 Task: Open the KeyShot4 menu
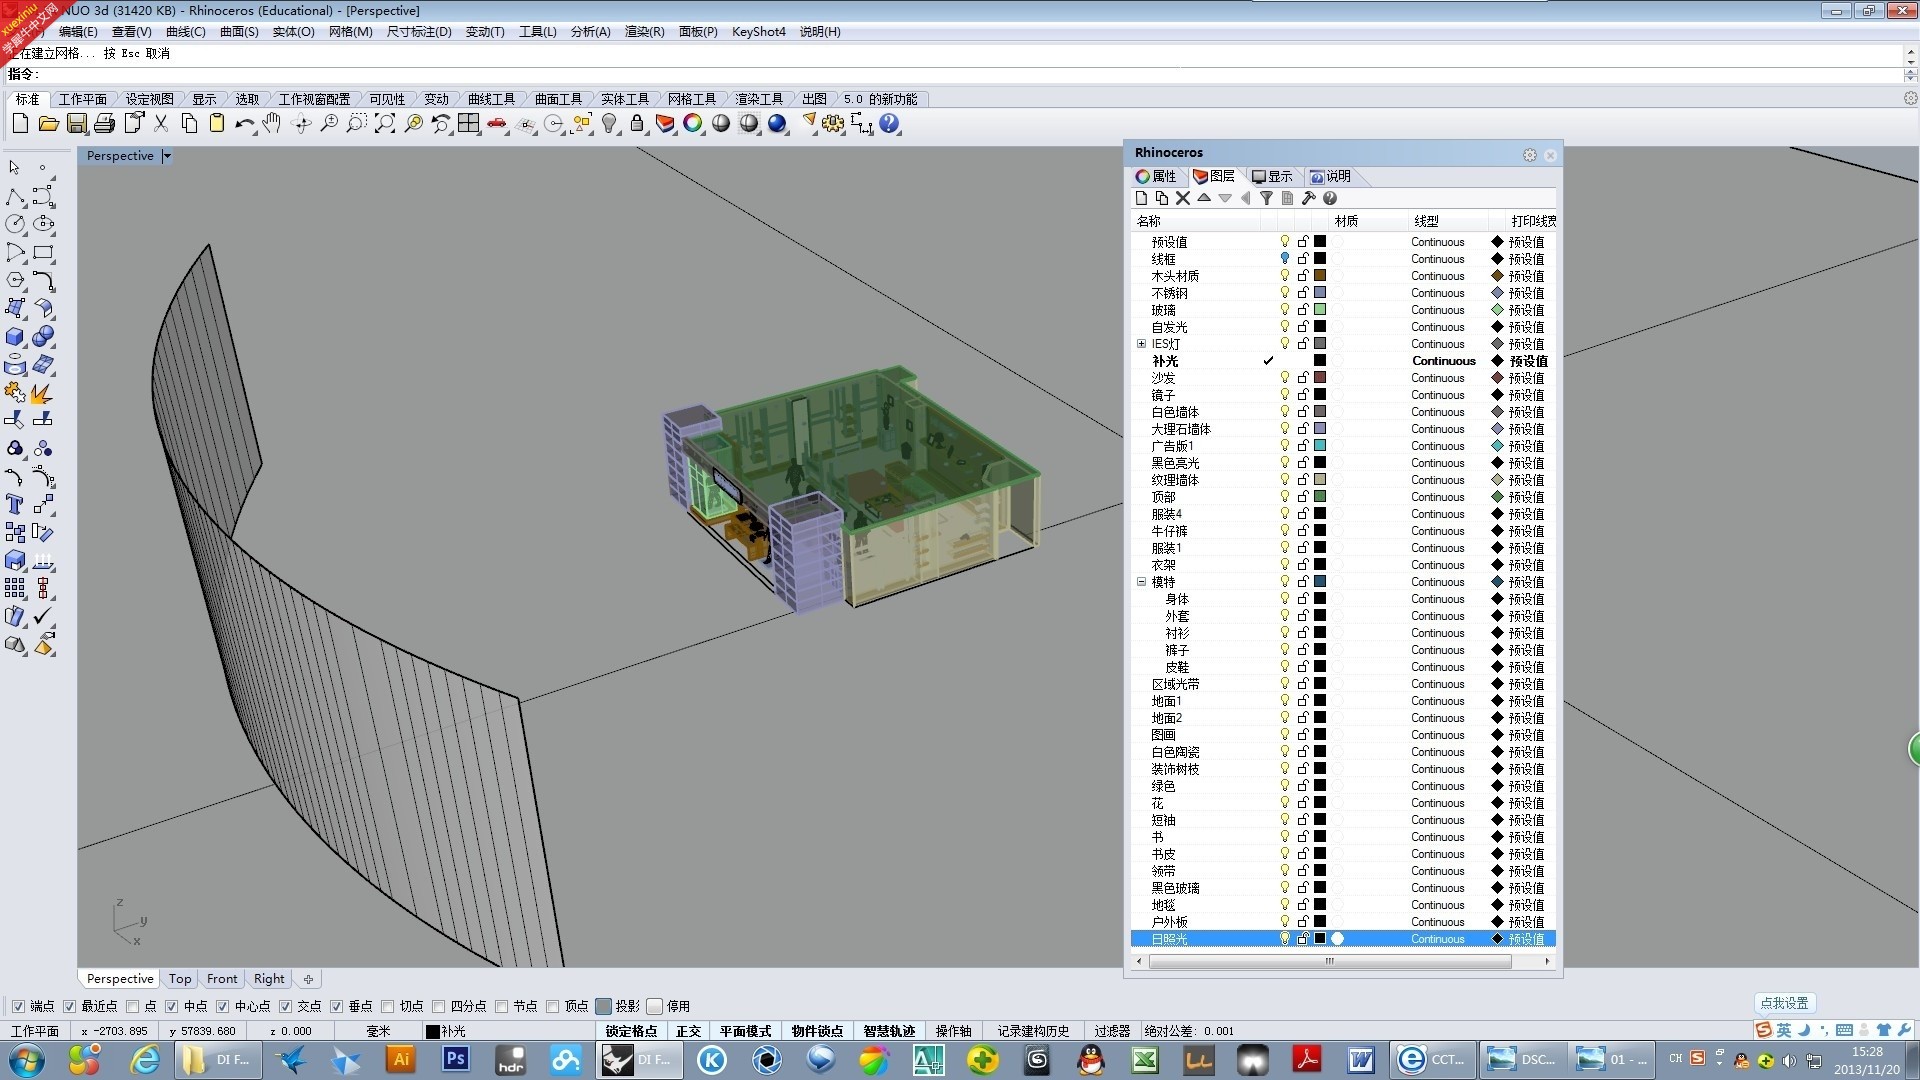point(758,31)
